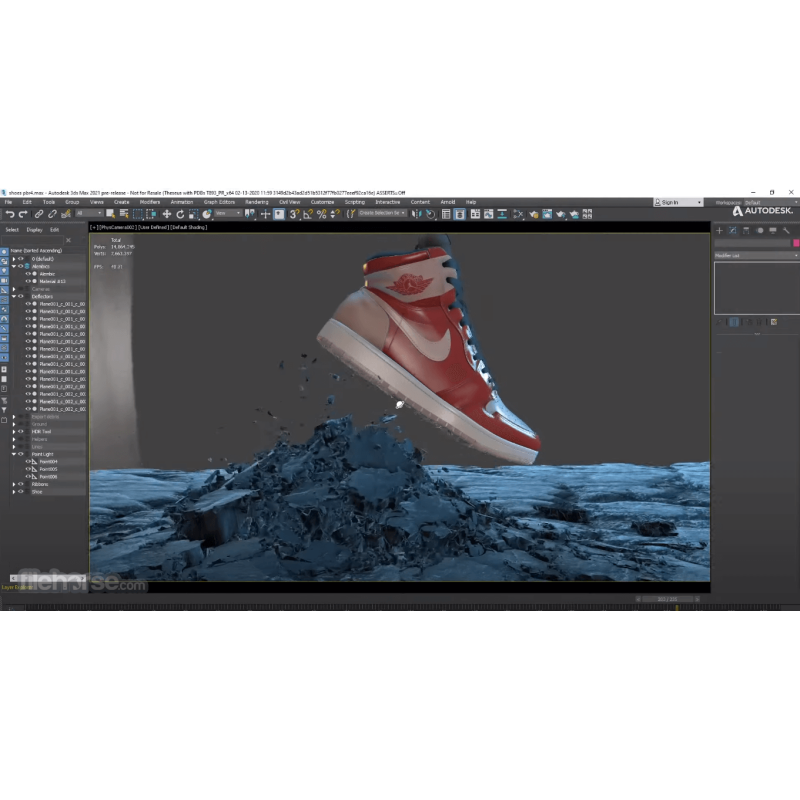Open the Create tab plus icon
This screenshot has height=800, width=800.
[x=719, y=231]
